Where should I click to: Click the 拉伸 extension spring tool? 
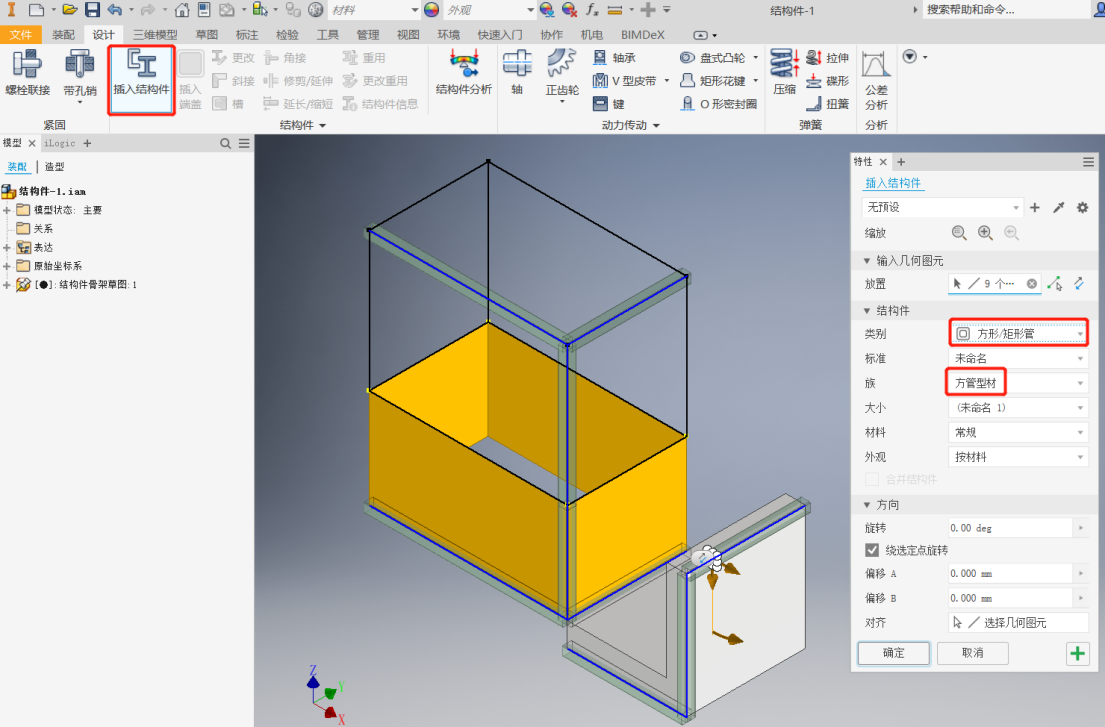coord(827,58)
